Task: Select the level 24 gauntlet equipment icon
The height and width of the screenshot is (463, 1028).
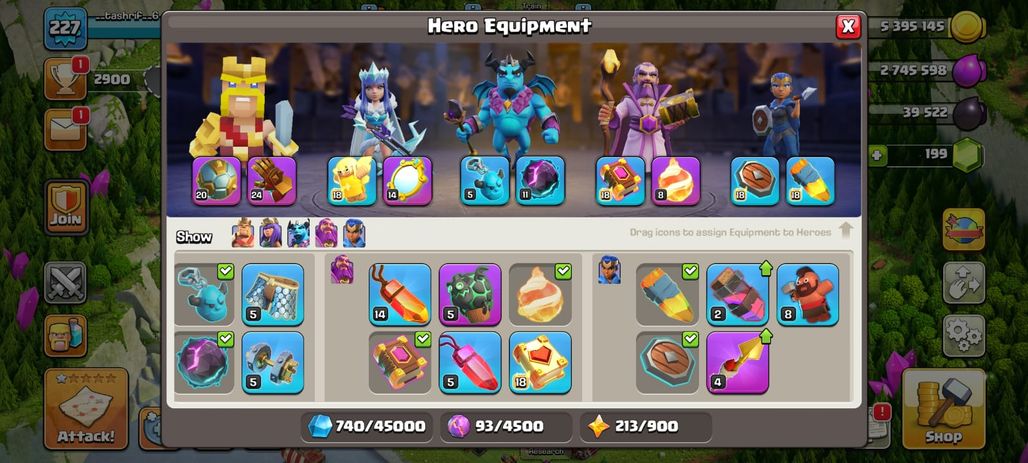Action: click(x=271, y=181)
